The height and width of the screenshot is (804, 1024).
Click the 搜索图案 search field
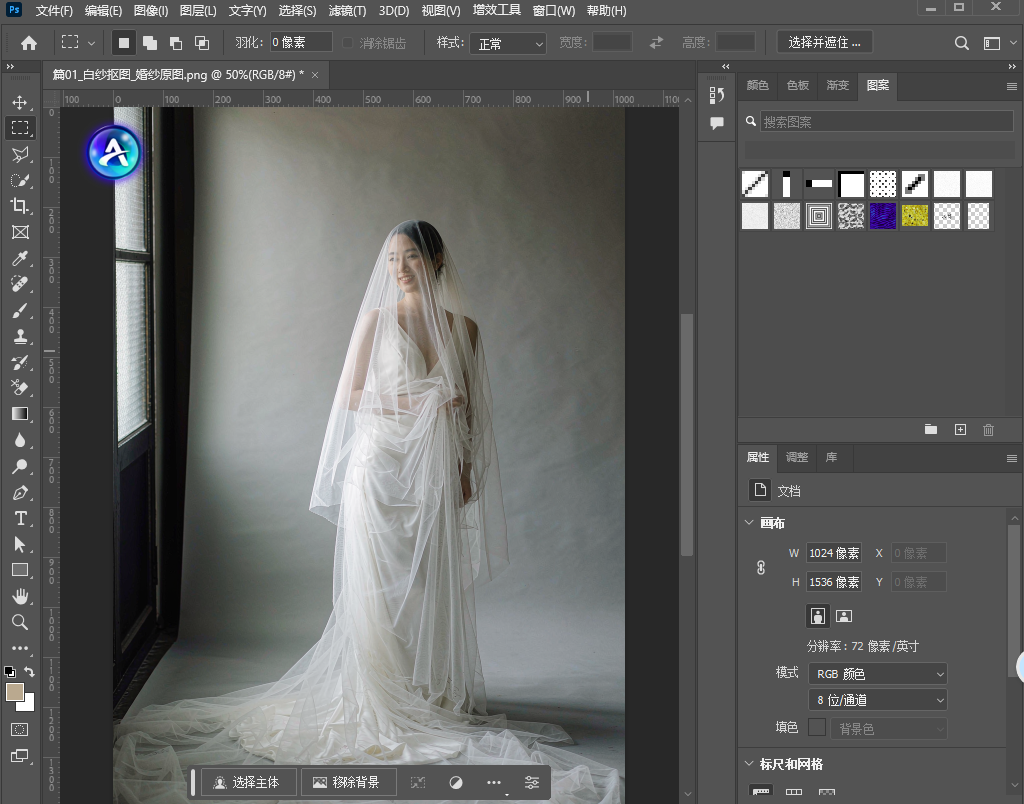[x=886, y=121]
